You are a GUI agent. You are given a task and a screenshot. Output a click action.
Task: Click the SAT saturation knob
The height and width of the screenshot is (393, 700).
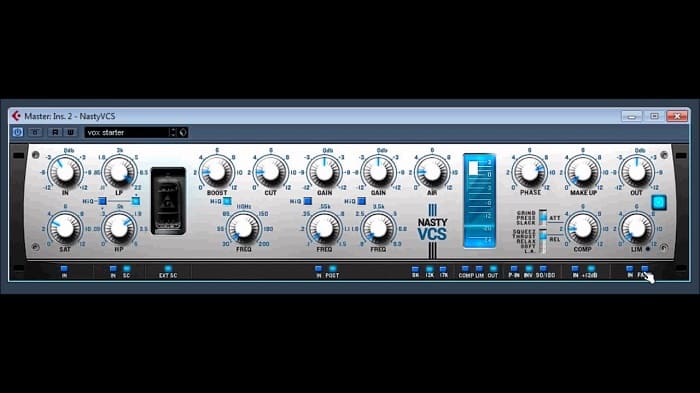[x=65, y=229]
